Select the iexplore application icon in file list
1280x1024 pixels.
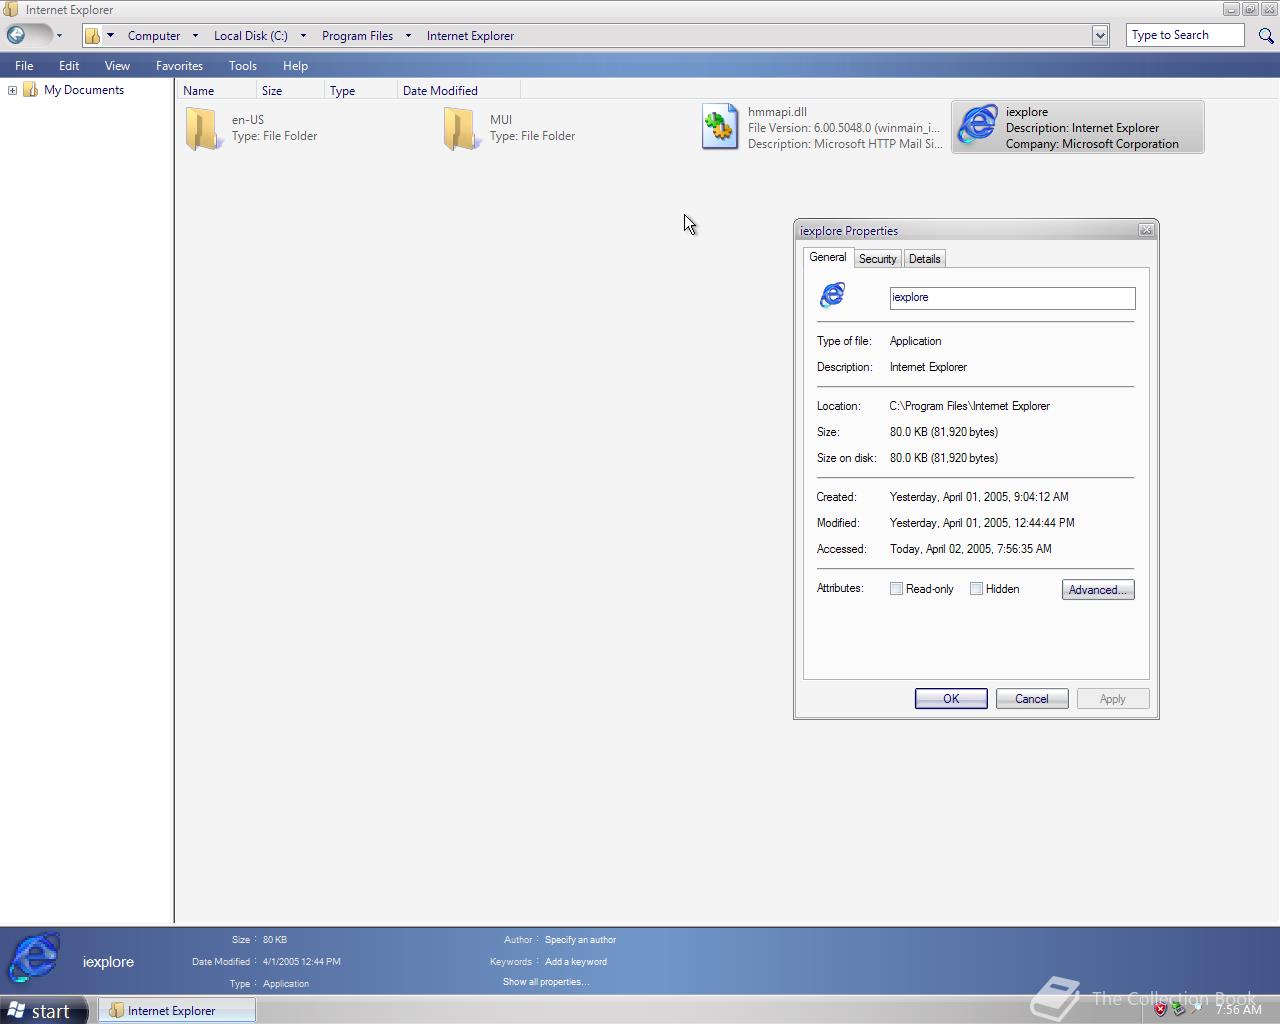pos(977,126)
